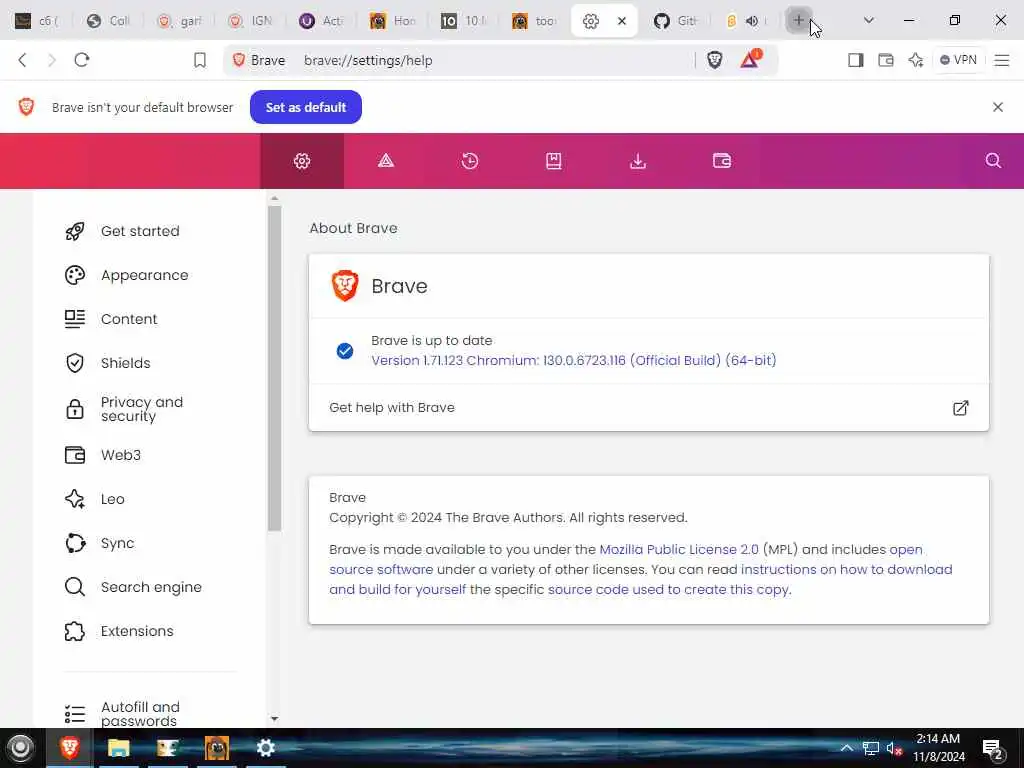Click the taskbar volume speaker icon
This screenshot has width=1024, height=768.
(894, 748)
